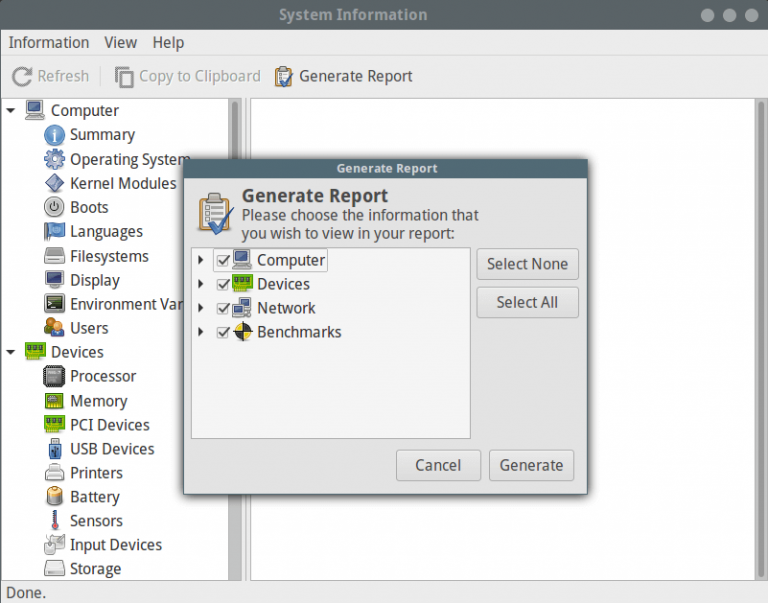Click the Sensors thermometer icon

[54, 521]
